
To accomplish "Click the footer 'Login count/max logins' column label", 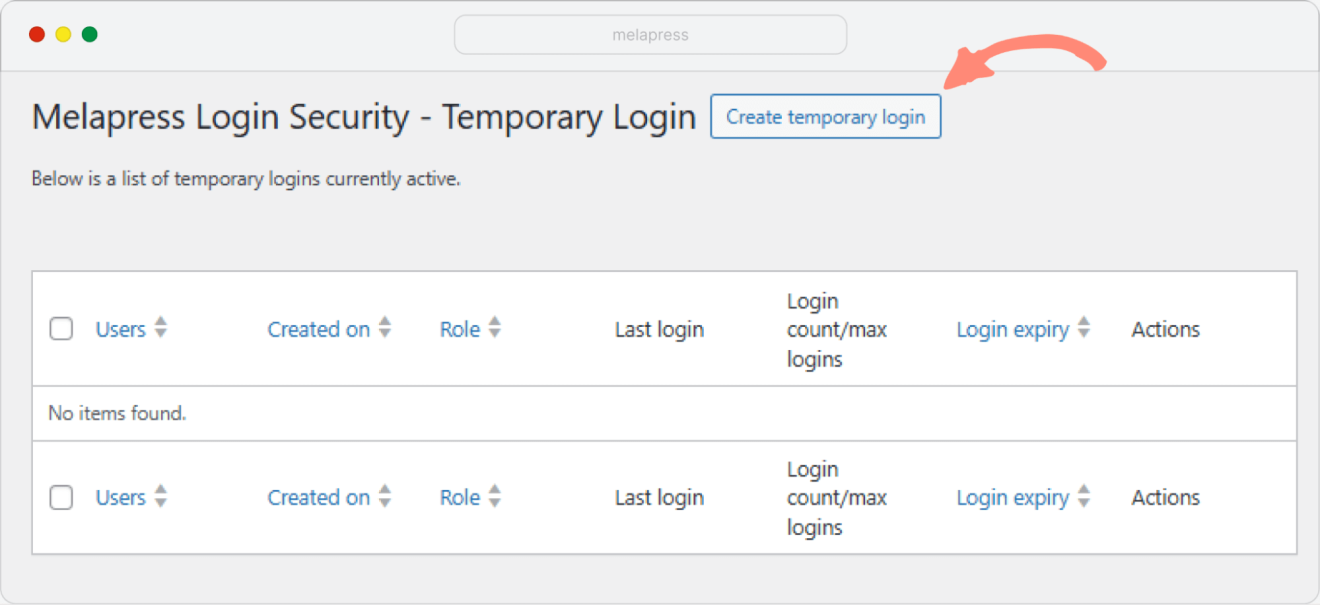I will [837, 498].
